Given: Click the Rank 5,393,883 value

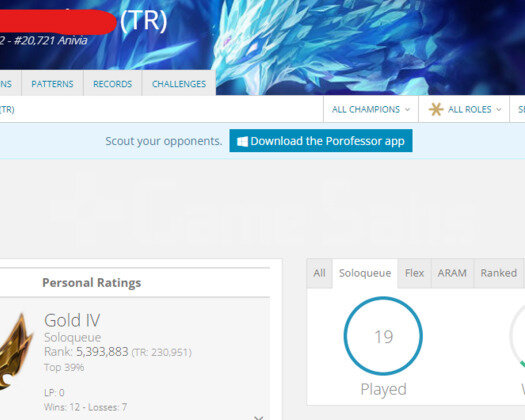Looking at the screenshot, I should point(102,352).
